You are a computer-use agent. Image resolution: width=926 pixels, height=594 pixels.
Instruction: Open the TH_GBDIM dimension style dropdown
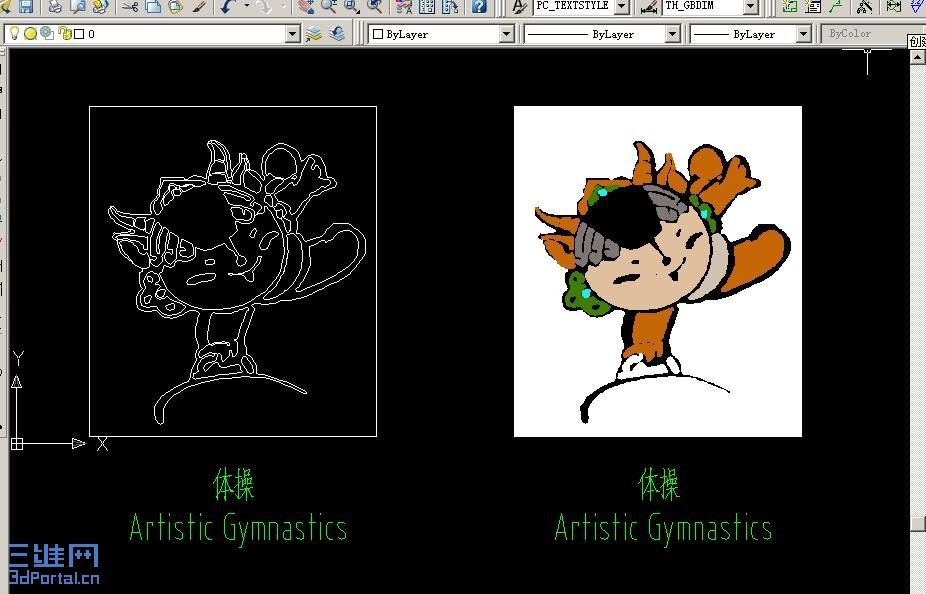(750, 6)
